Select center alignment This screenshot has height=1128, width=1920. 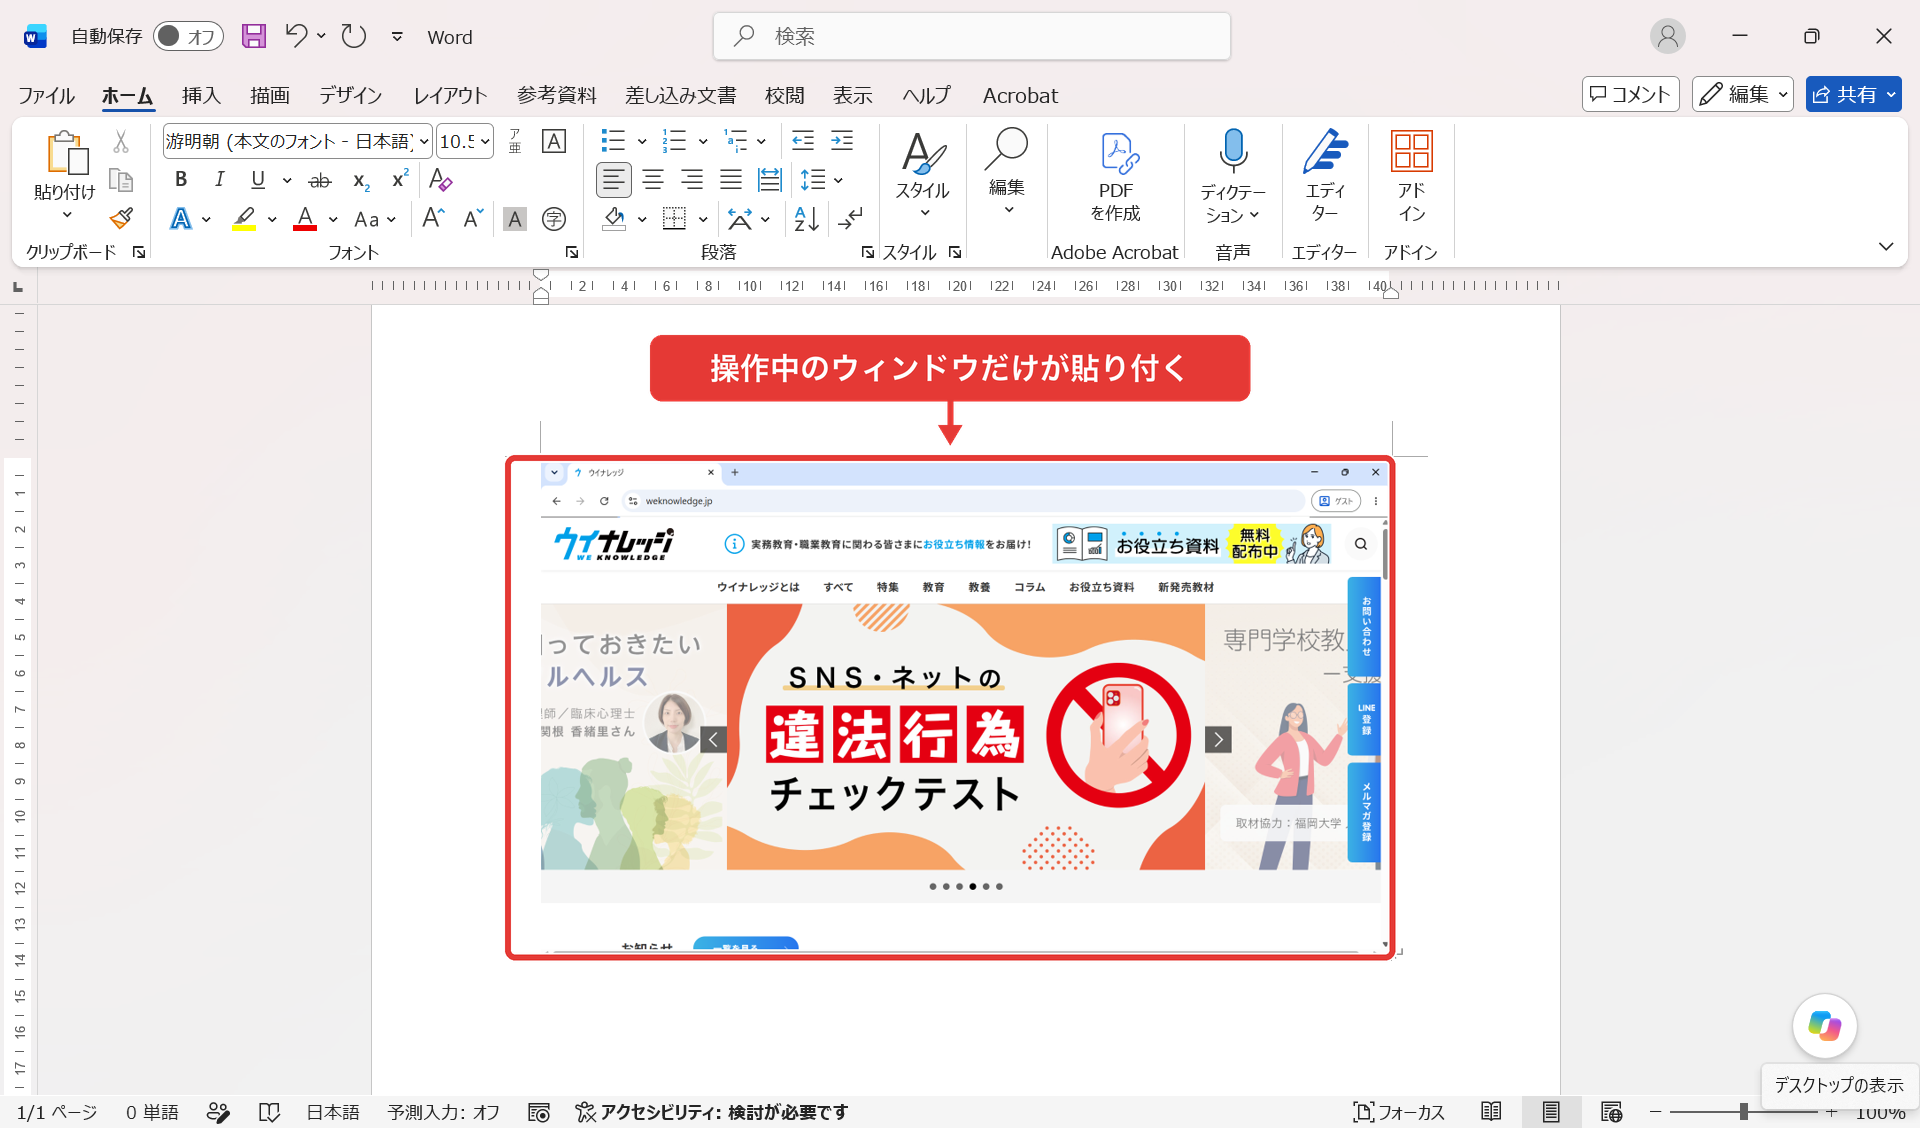[x=653, y=180]
